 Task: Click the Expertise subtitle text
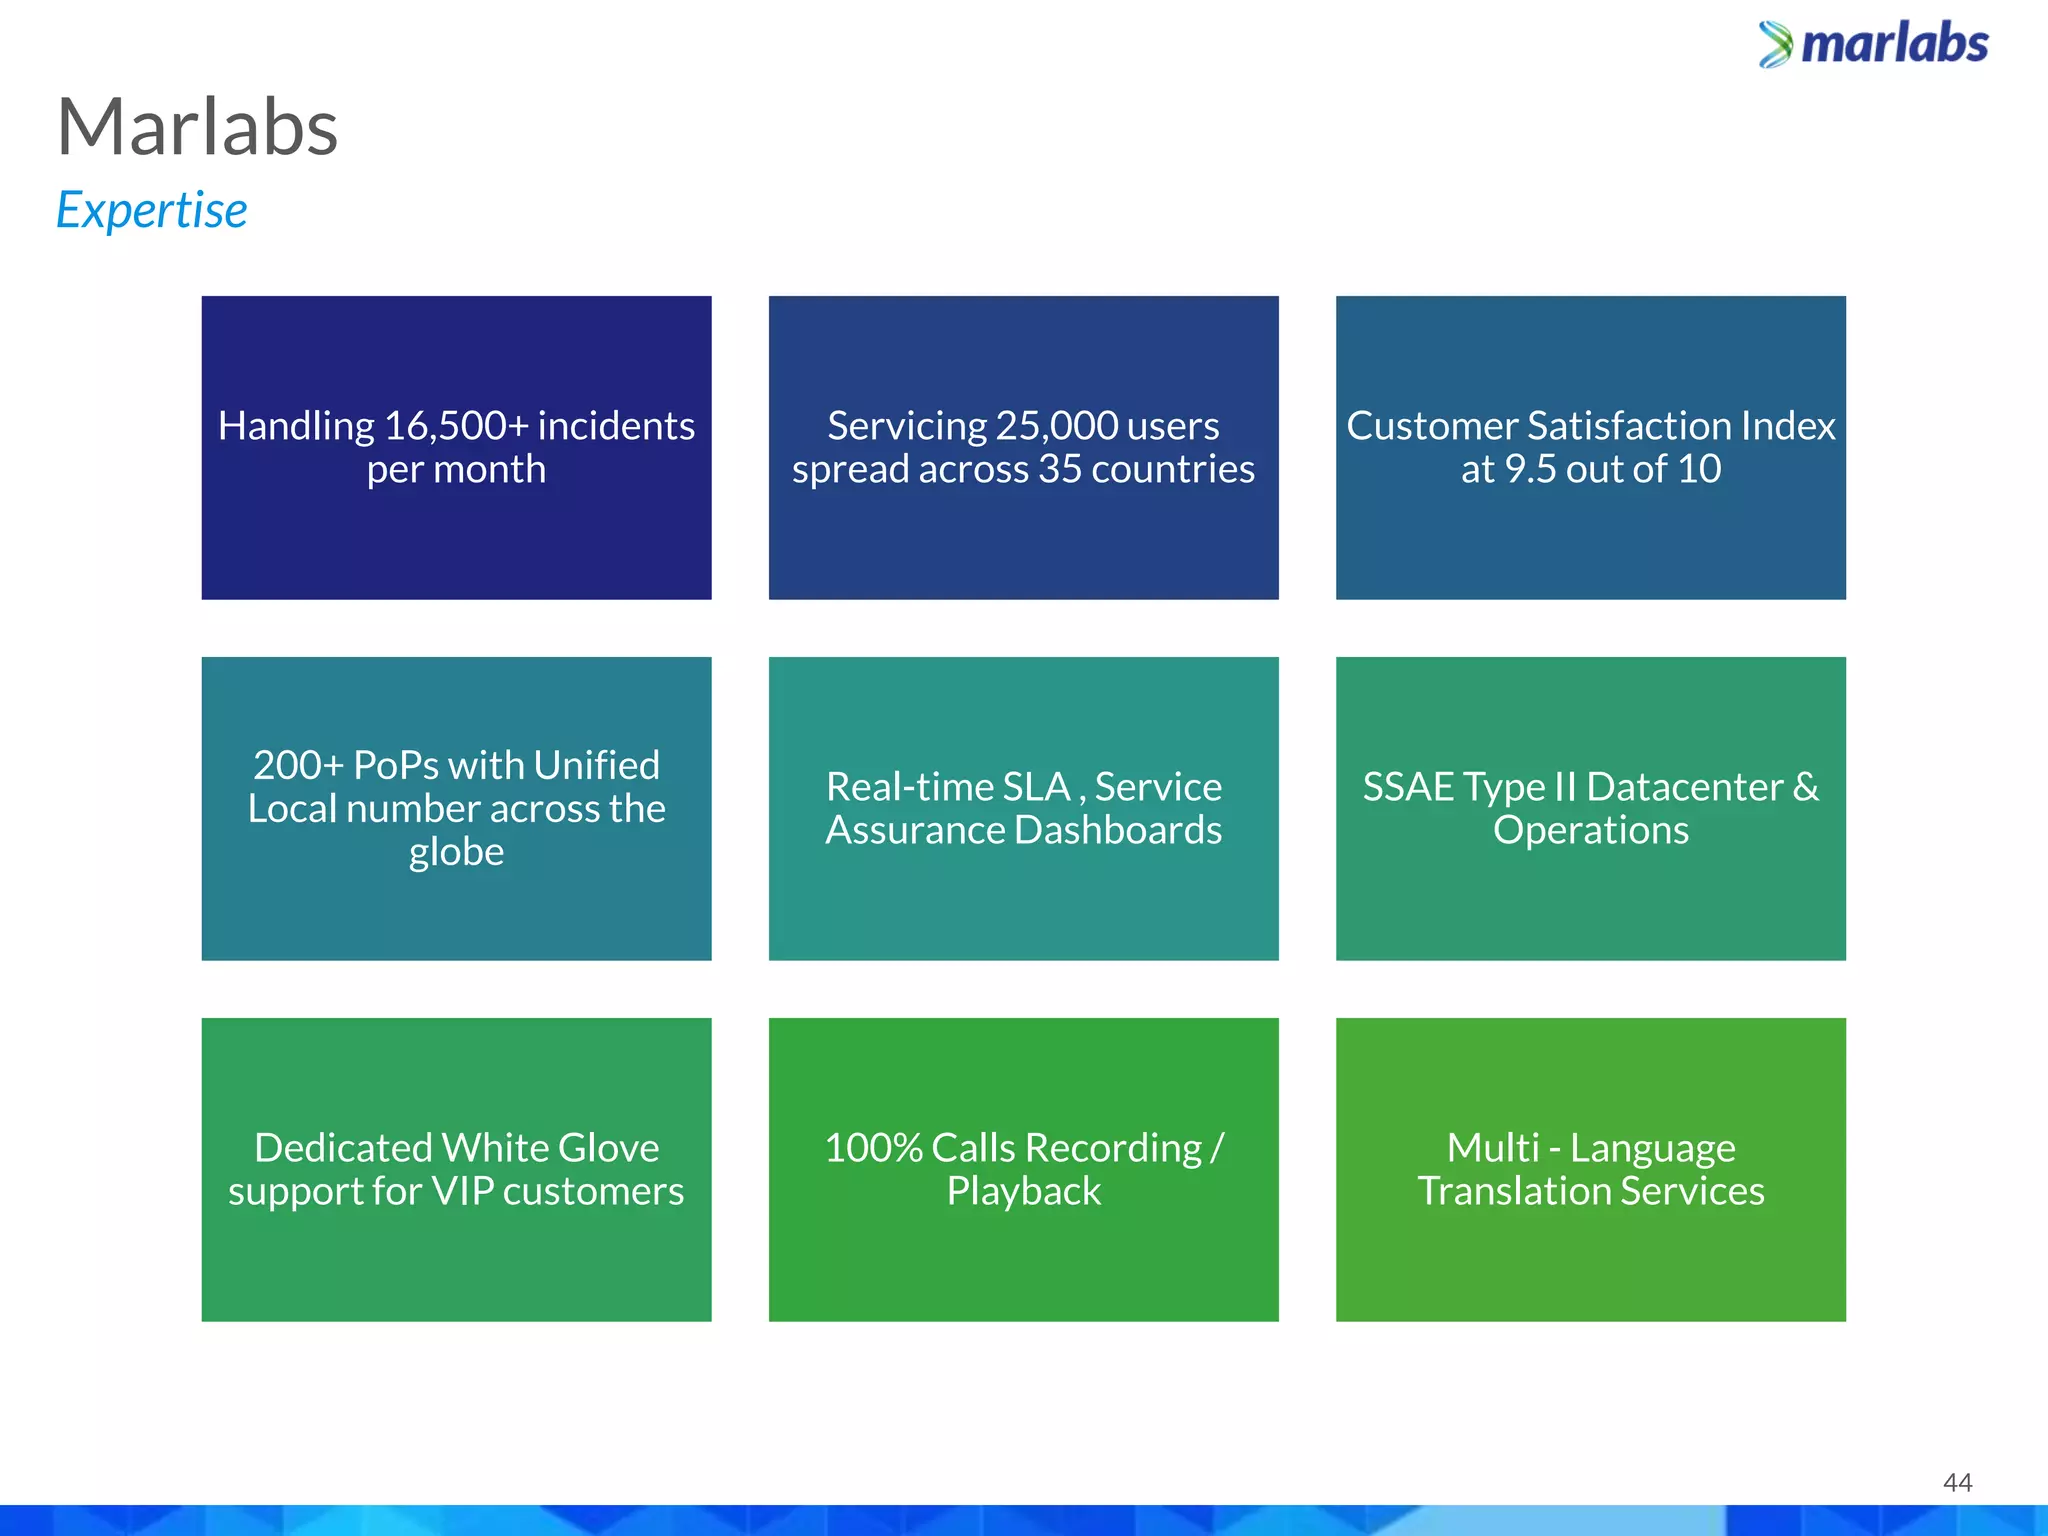151,210
